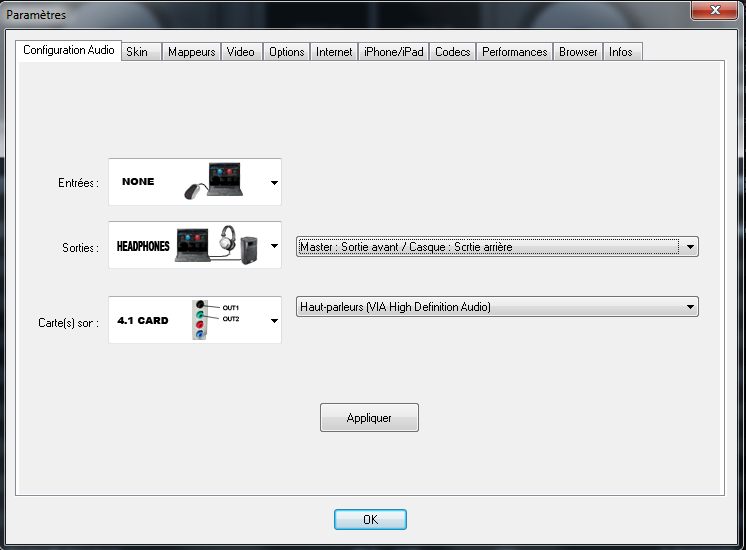Image resolution: width=746 pixels, height=550 pixels.
Task: Click the headphones and speaker output icon
Action: (x=217, y=245)
